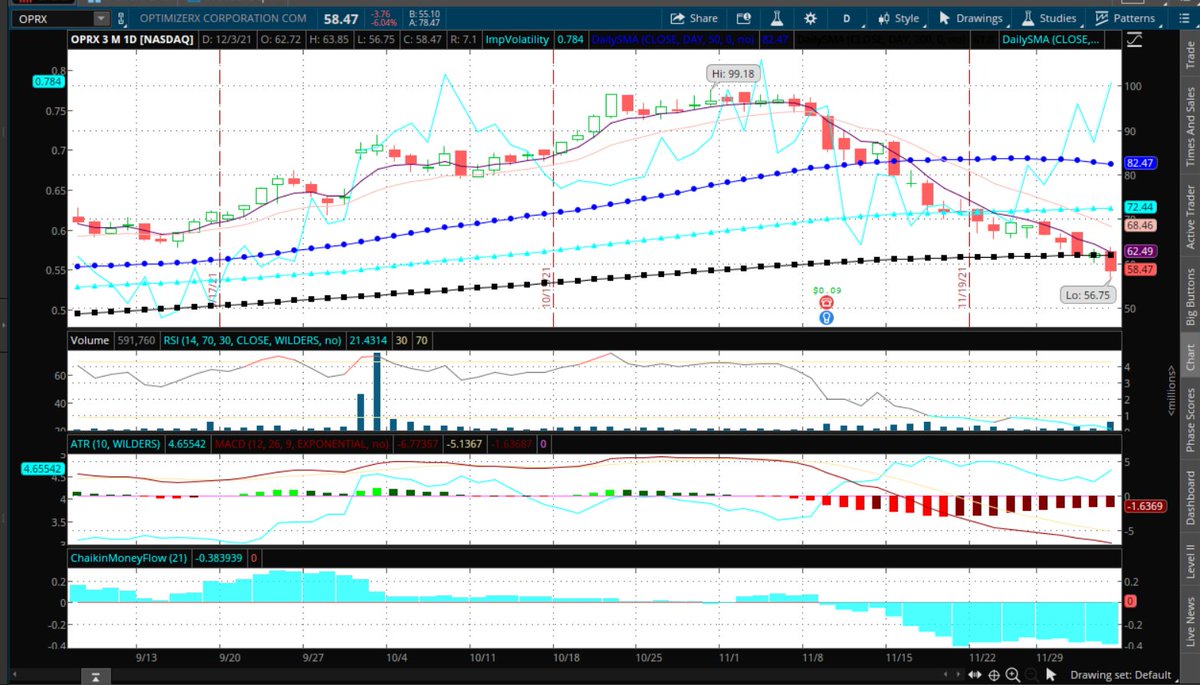Open the Dashboard side tab

[1188, 499]
